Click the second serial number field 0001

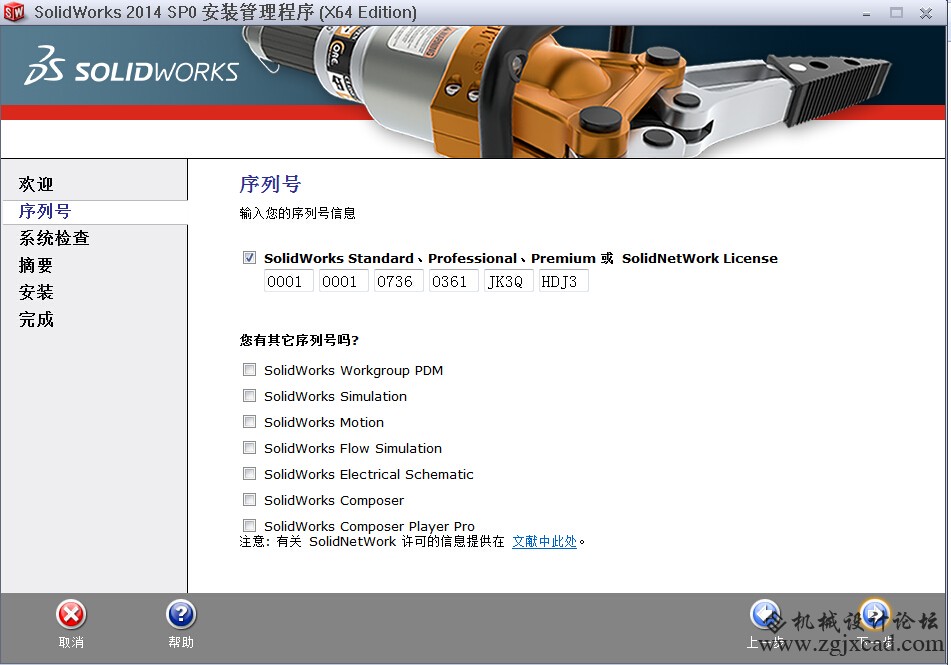344,281
